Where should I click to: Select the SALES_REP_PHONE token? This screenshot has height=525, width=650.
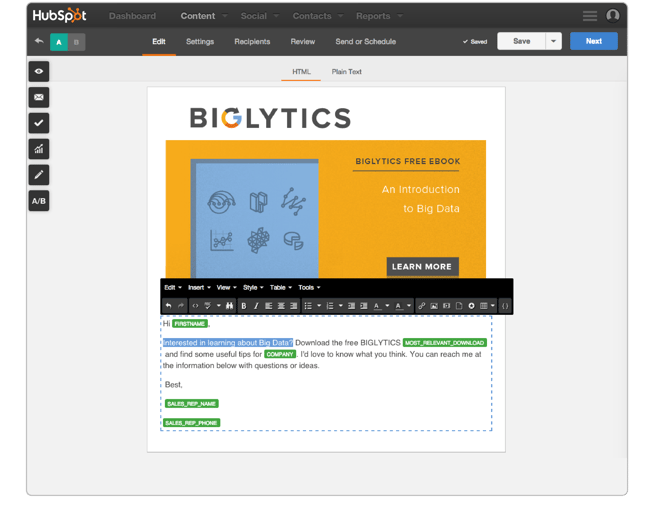pos(191,423)
